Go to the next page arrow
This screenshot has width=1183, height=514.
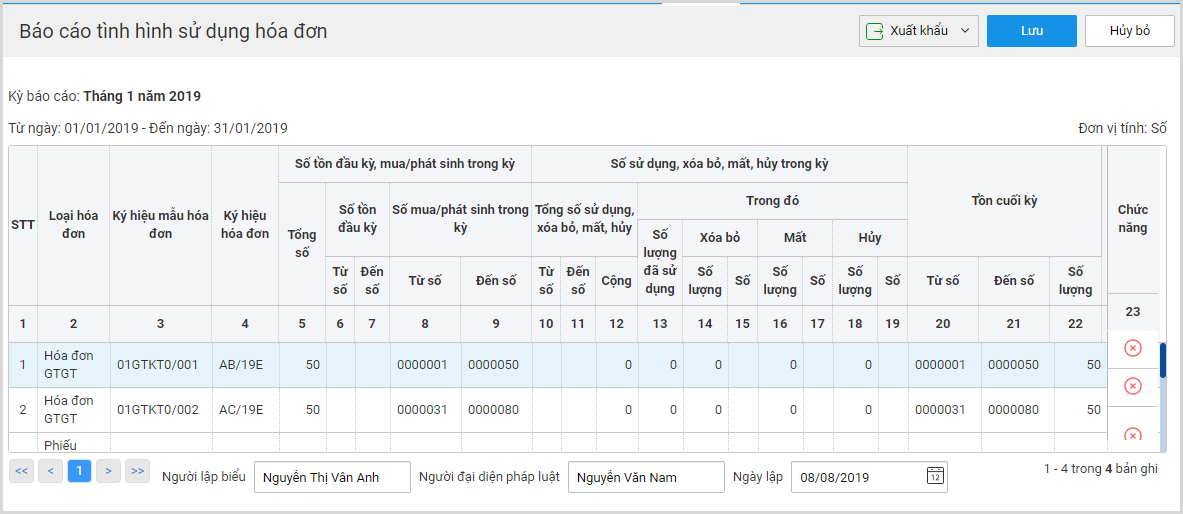(x=109, y=471)
